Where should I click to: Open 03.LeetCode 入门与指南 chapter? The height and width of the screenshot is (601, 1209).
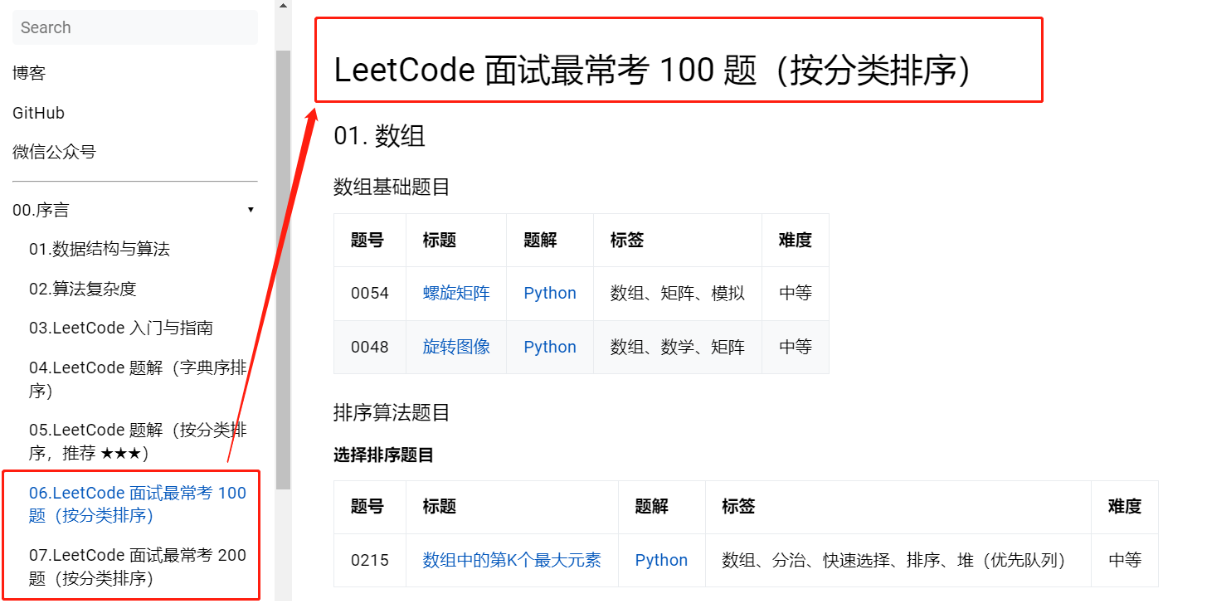pyautogui.click(x=120, y=328)
